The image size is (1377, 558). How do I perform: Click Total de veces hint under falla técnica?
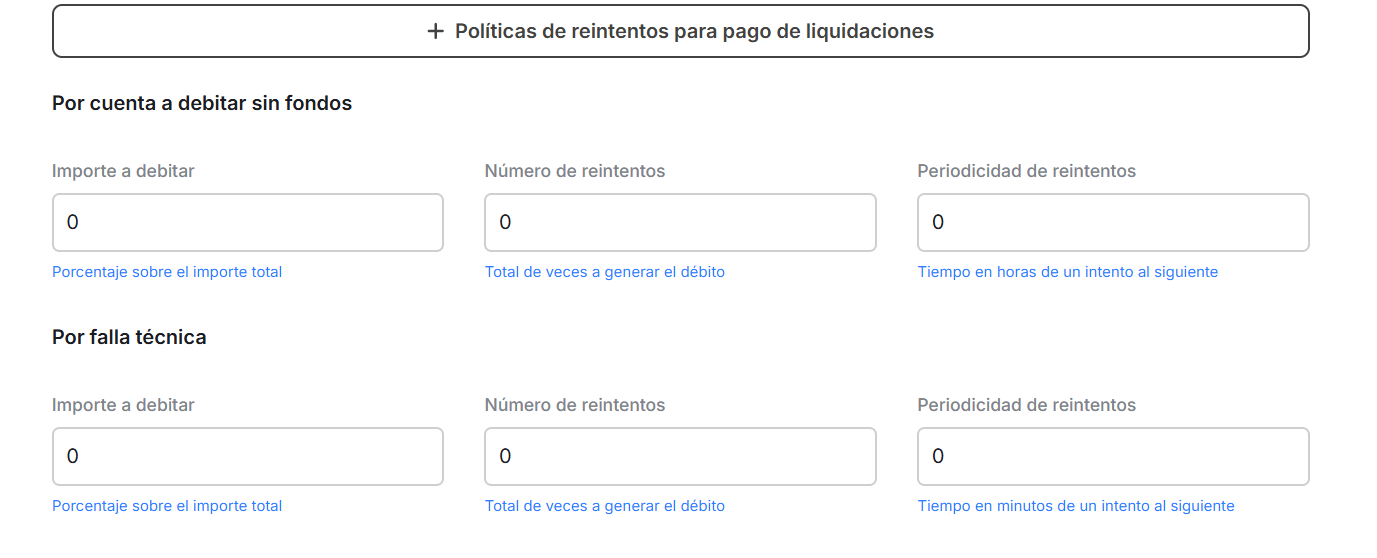coord(605,506)
